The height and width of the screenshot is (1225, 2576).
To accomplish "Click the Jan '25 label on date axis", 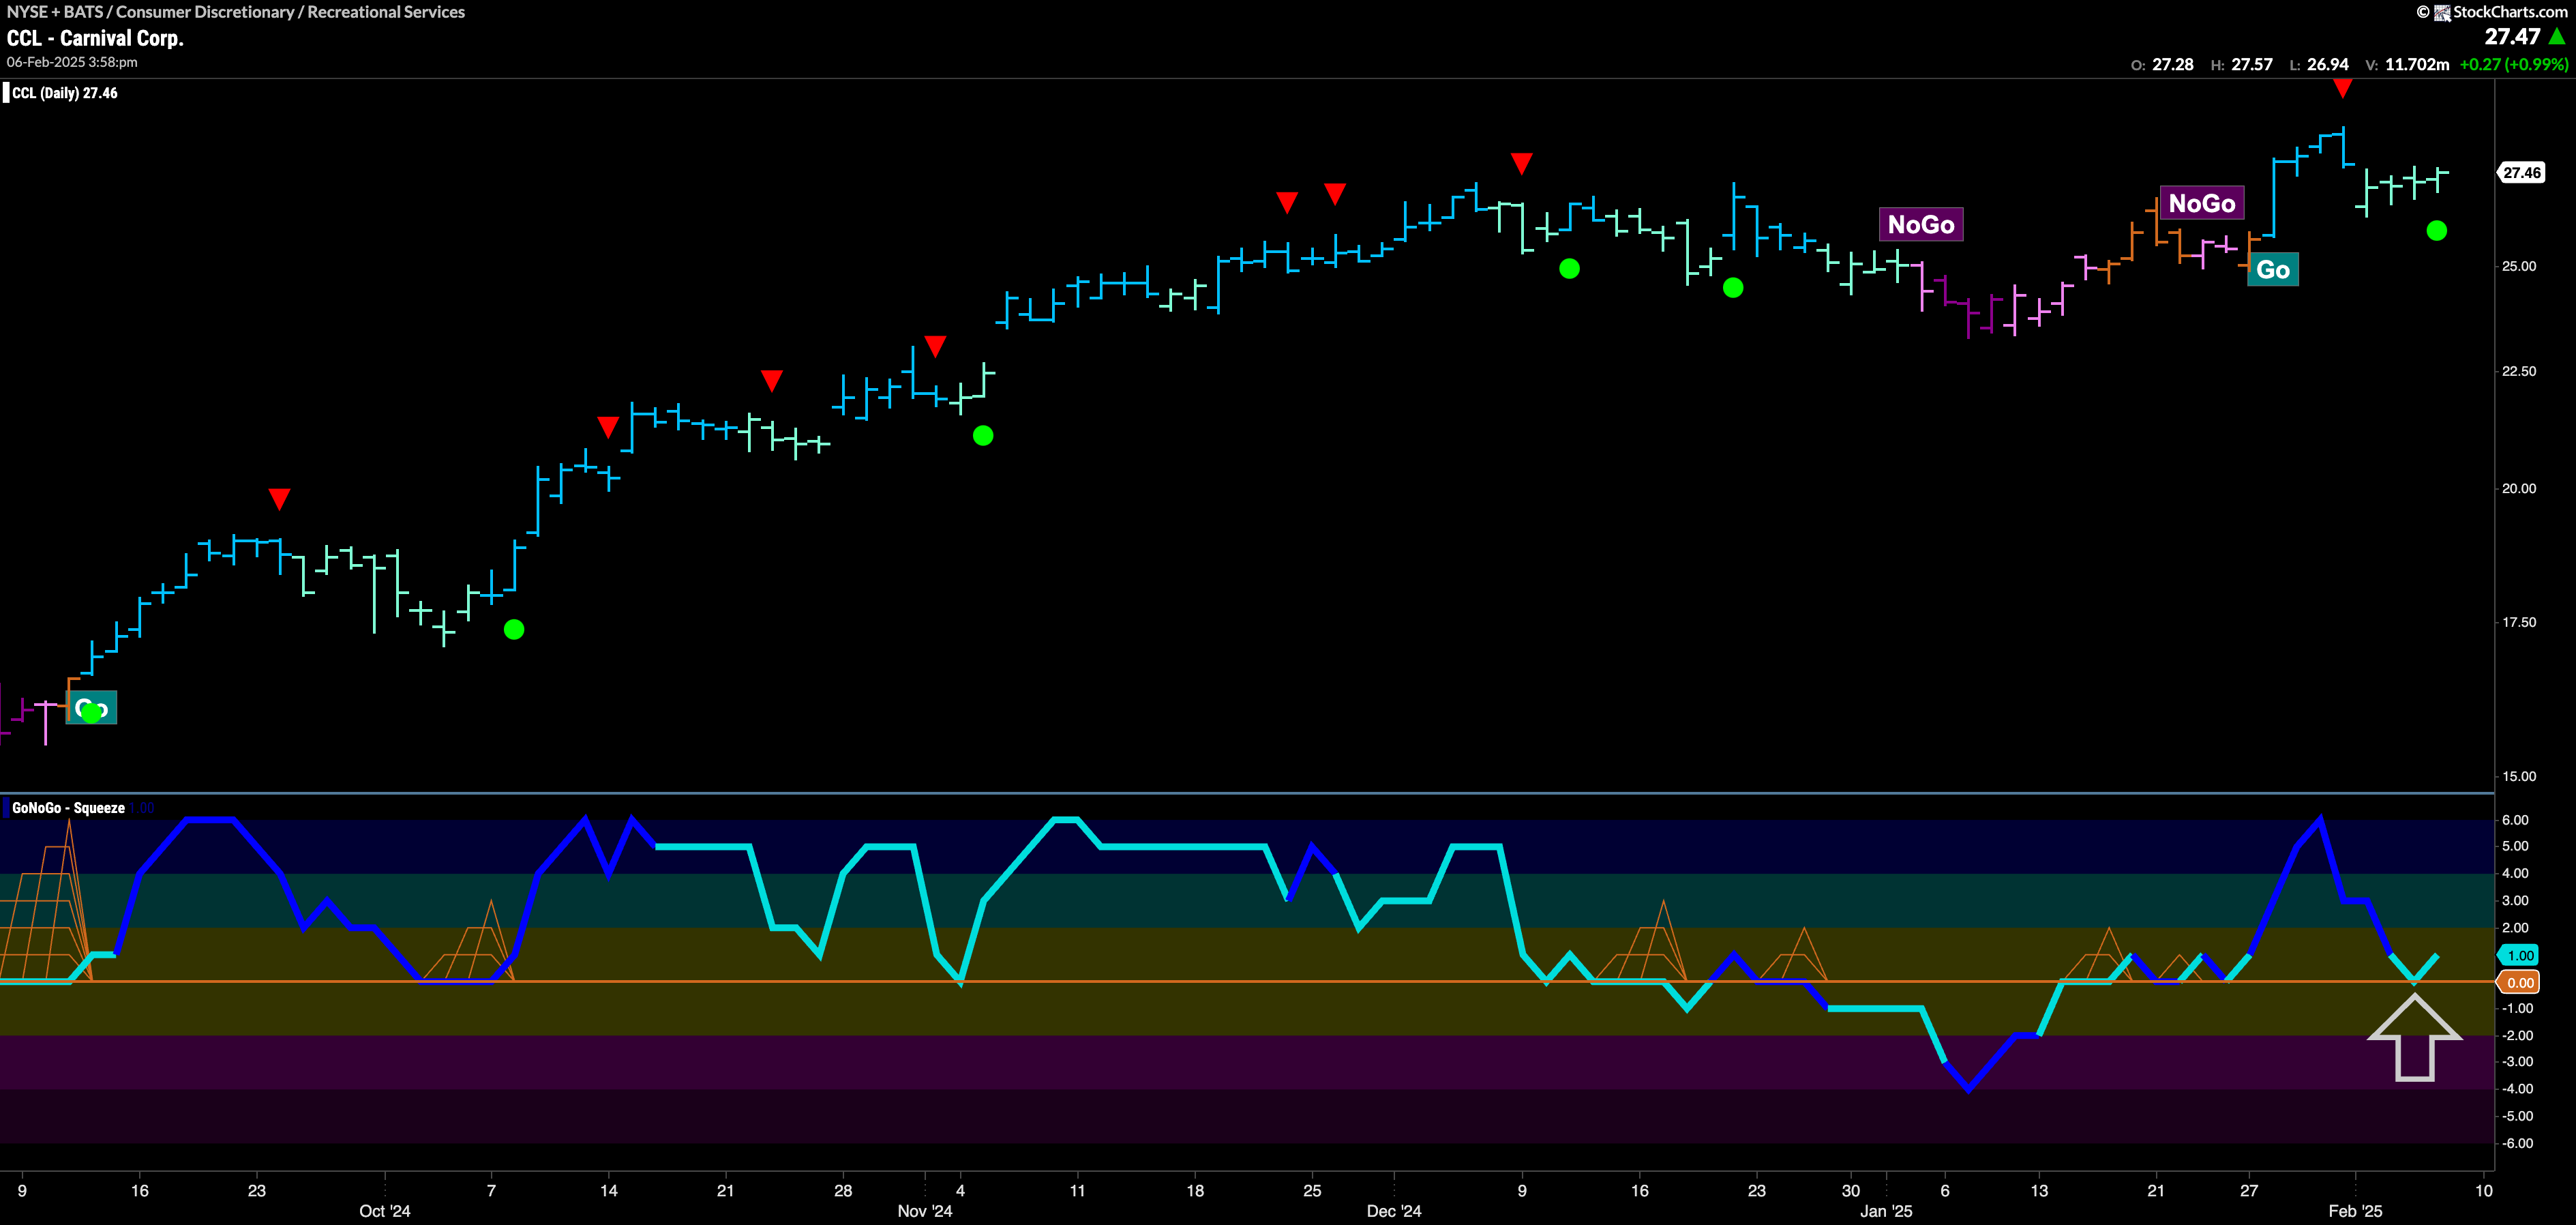I will pyautogui.click(x=1886, y=1211).
